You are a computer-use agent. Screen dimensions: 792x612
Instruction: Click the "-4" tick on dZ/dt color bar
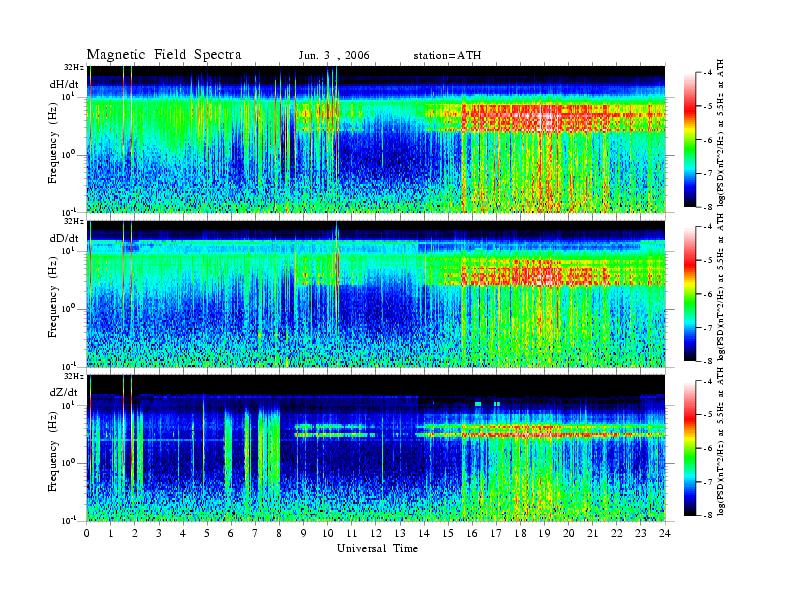[x=709, y=381]
